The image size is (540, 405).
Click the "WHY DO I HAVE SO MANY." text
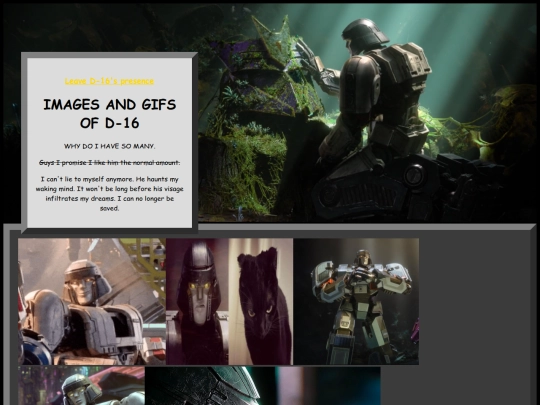[x=110, y=146]
